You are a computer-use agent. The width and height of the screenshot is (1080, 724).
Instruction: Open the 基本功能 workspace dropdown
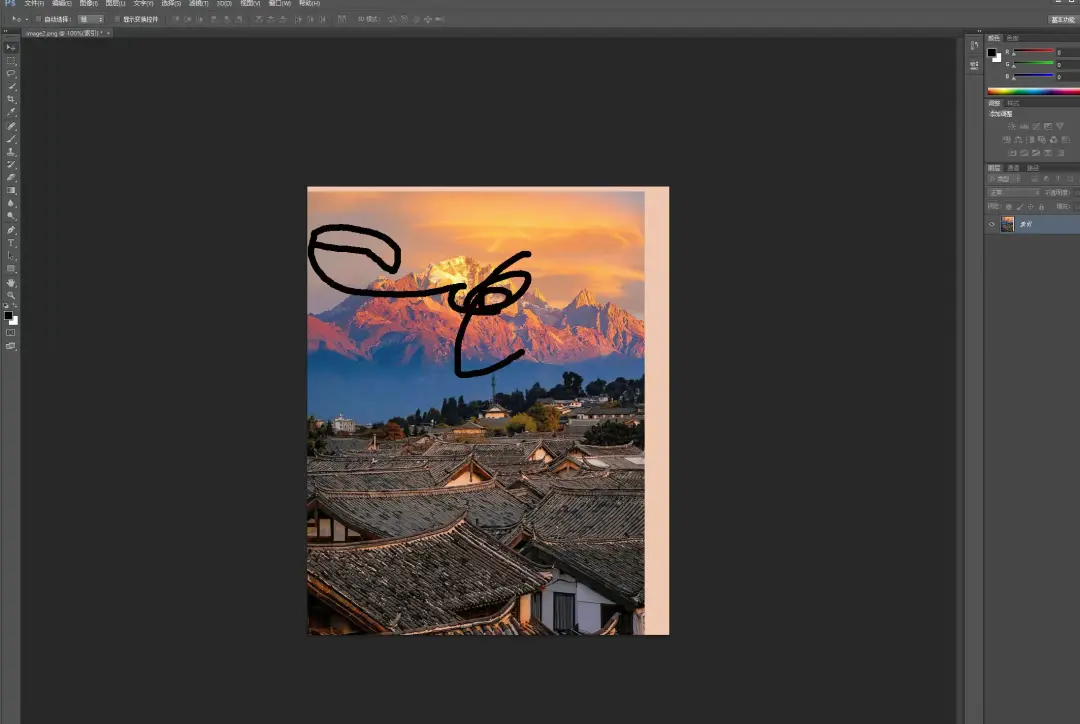[x=1062, y=19]
